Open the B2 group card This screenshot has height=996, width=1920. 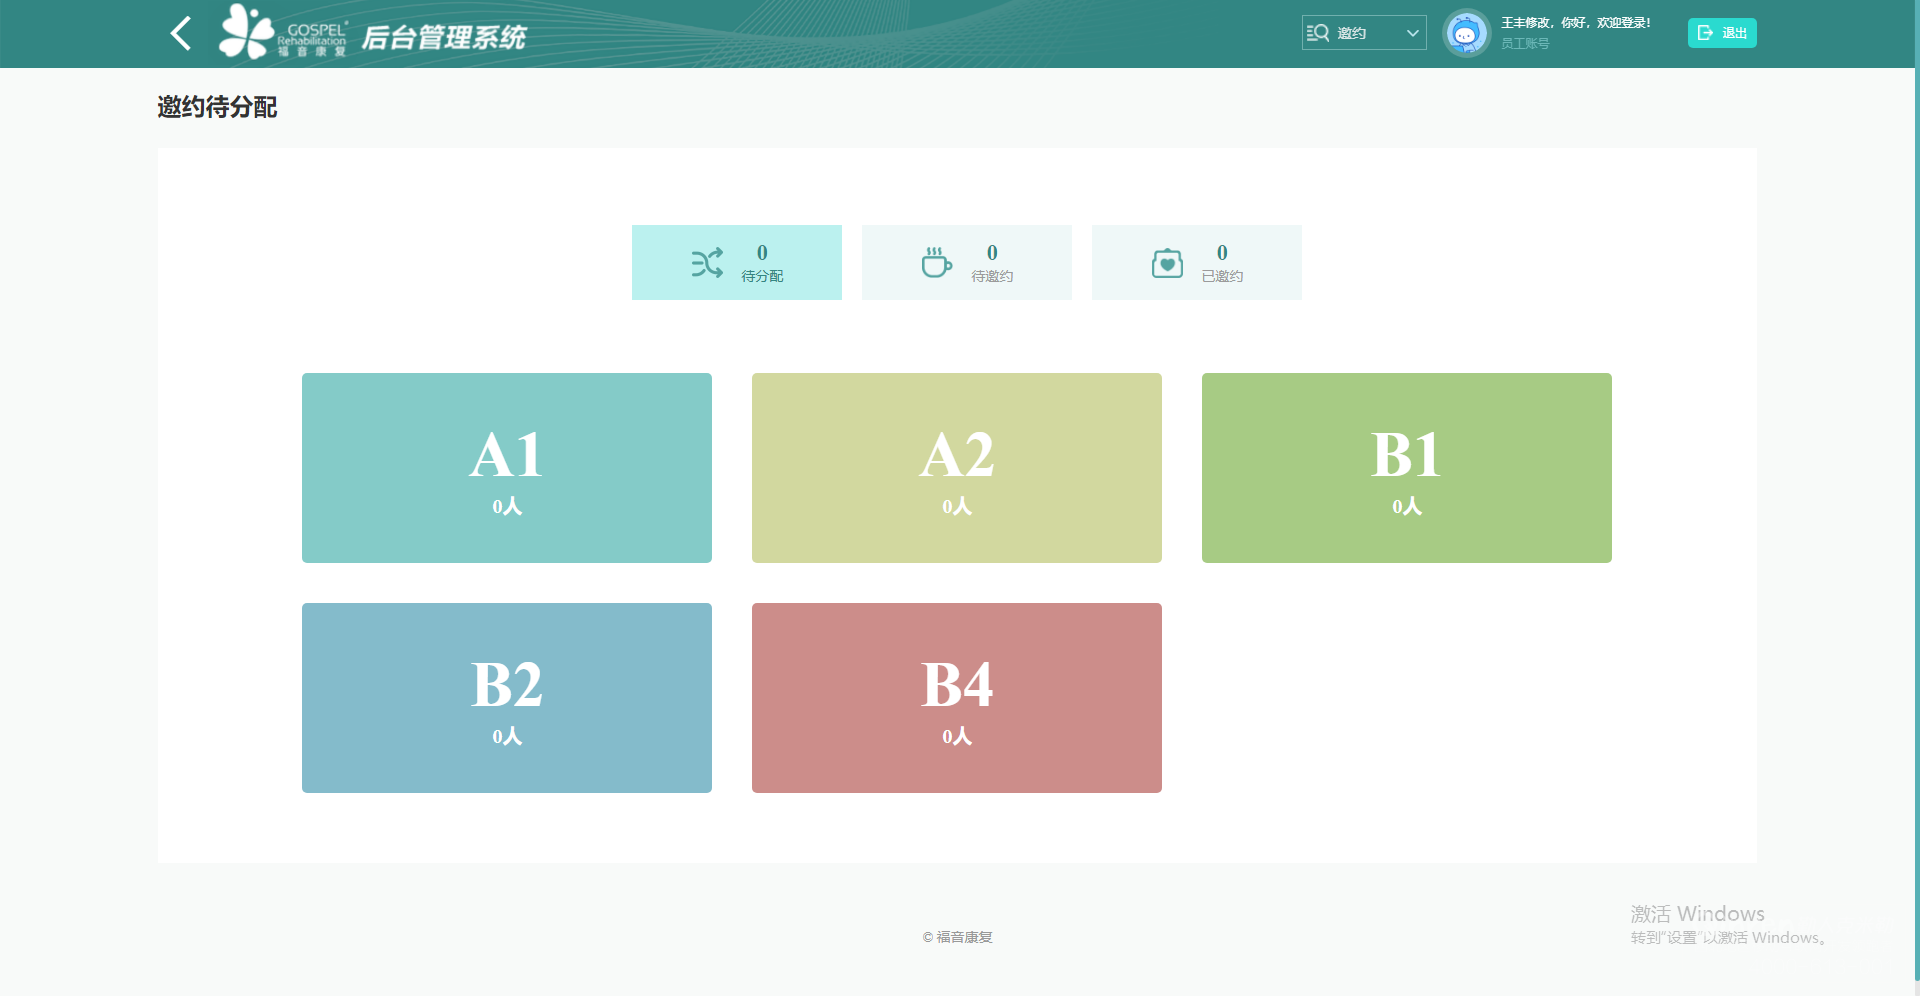507,698
